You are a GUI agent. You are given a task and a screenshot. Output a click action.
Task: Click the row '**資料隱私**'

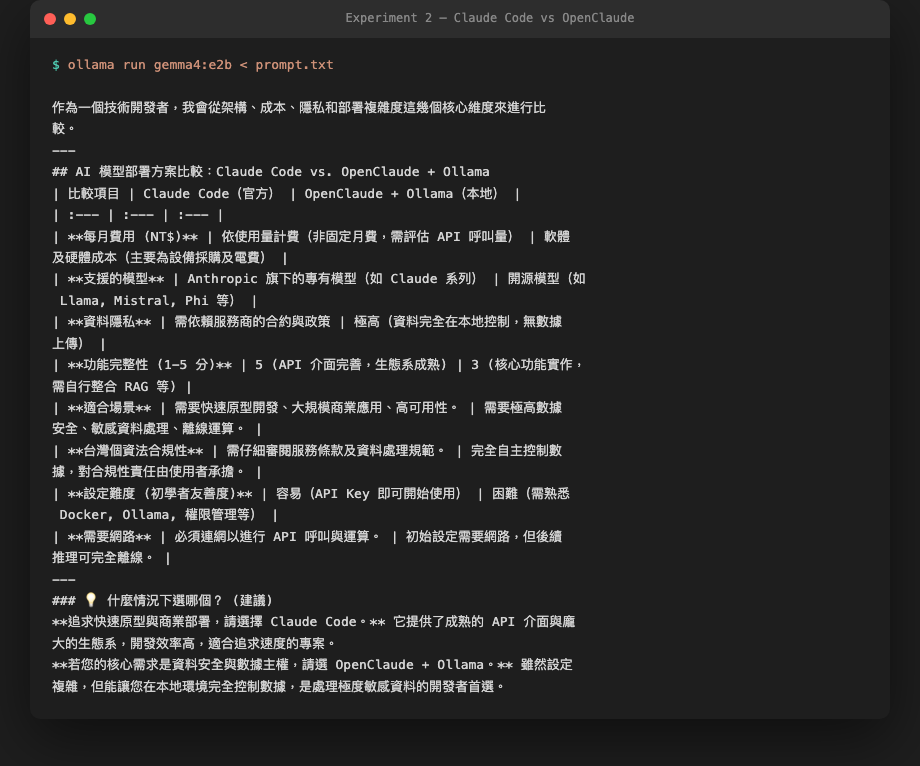(307, 322)
